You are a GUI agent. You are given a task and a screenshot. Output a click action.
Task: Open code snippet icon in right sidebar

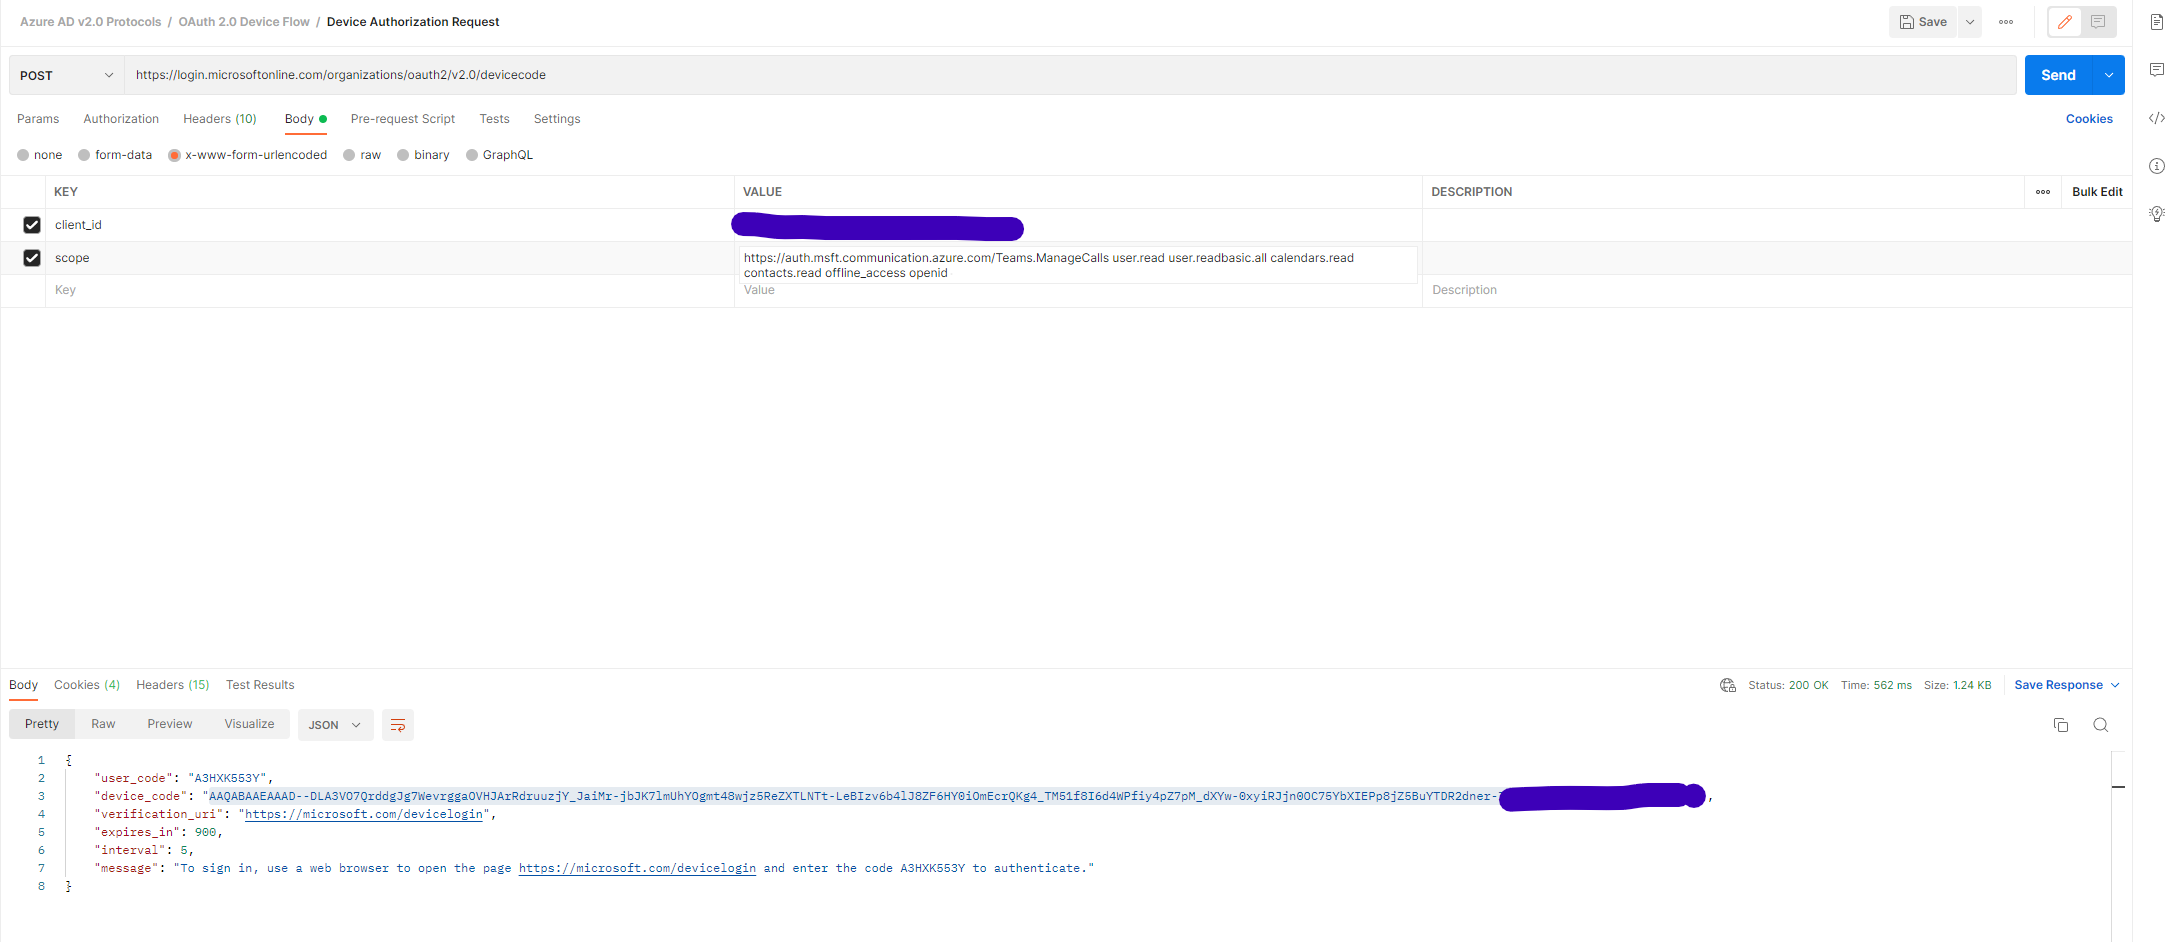tap(2157, 118)
